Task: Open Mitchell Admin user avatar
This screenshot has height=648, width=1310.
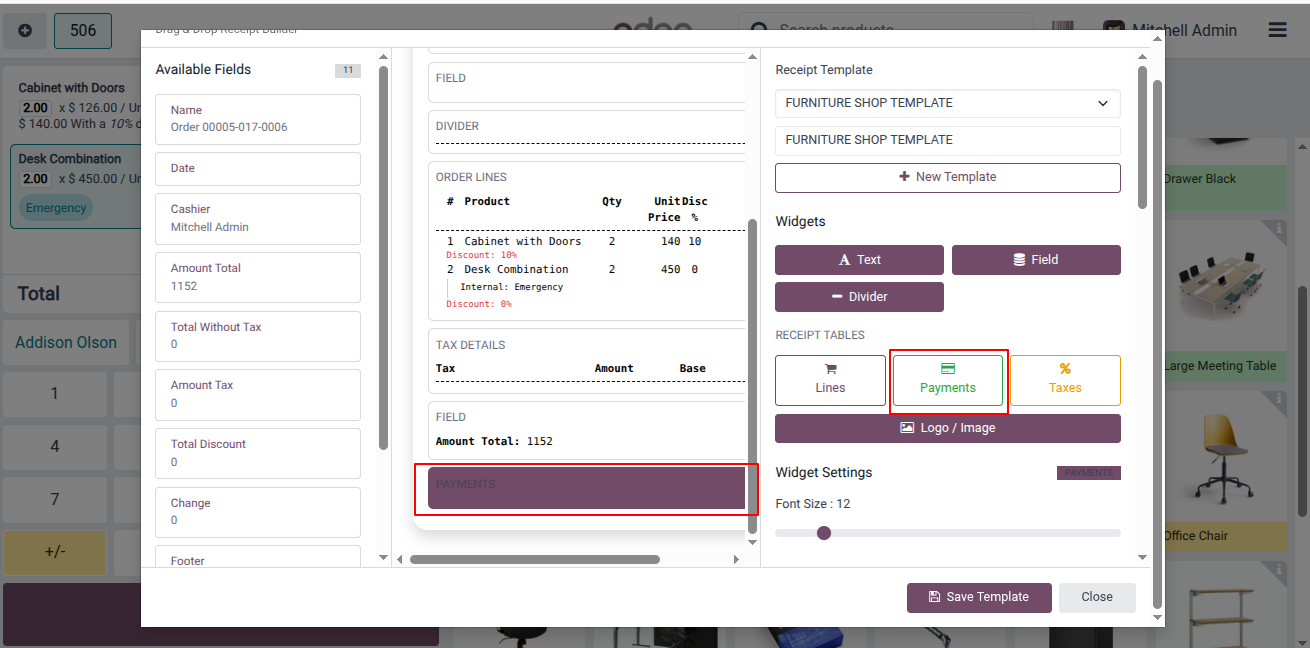Action: pos(1114,31)
